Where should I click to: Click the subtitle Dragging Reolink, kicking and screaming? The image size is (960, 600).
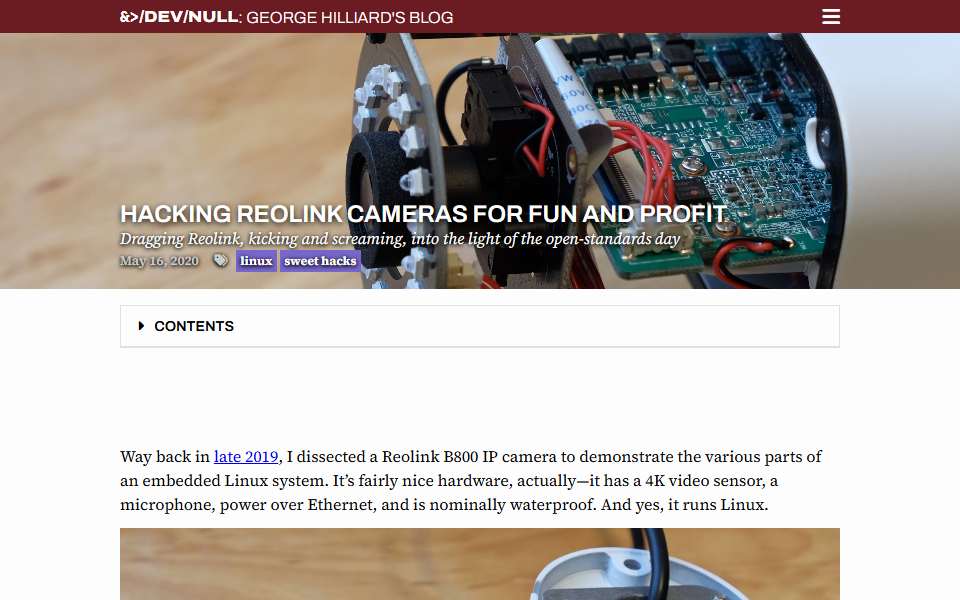coord(400,239)
